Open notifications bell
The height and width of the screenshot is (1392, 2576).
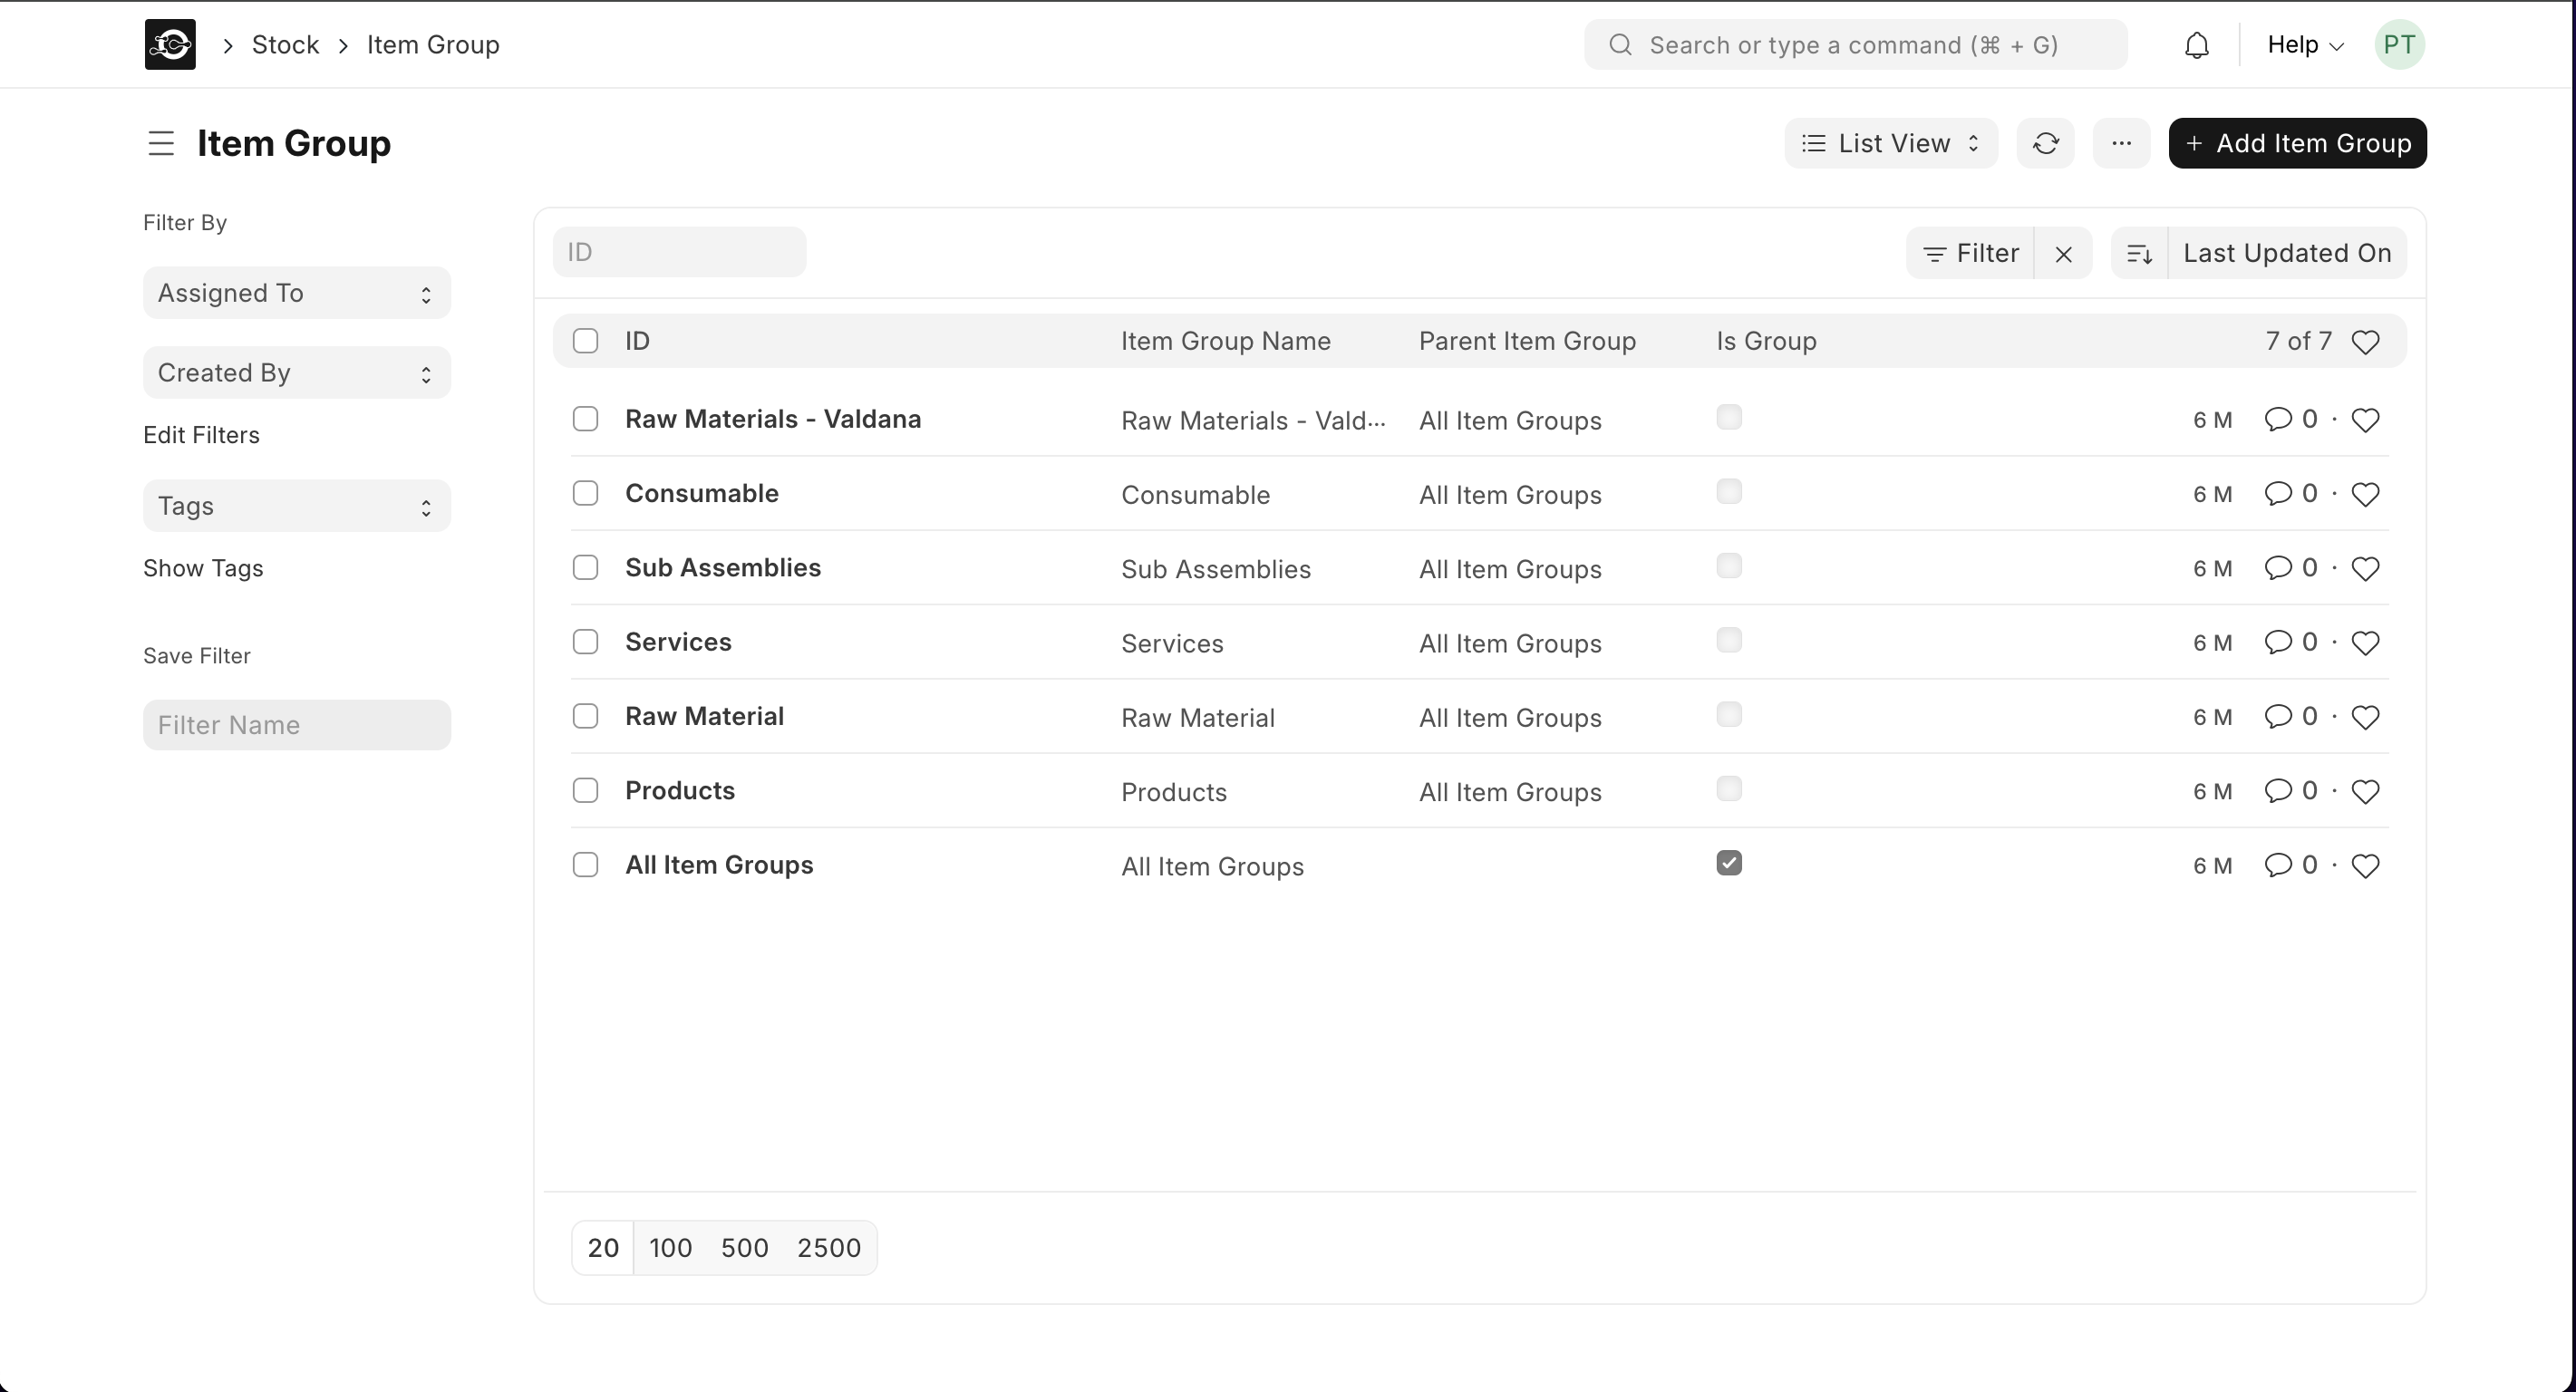coord(2196,44)
